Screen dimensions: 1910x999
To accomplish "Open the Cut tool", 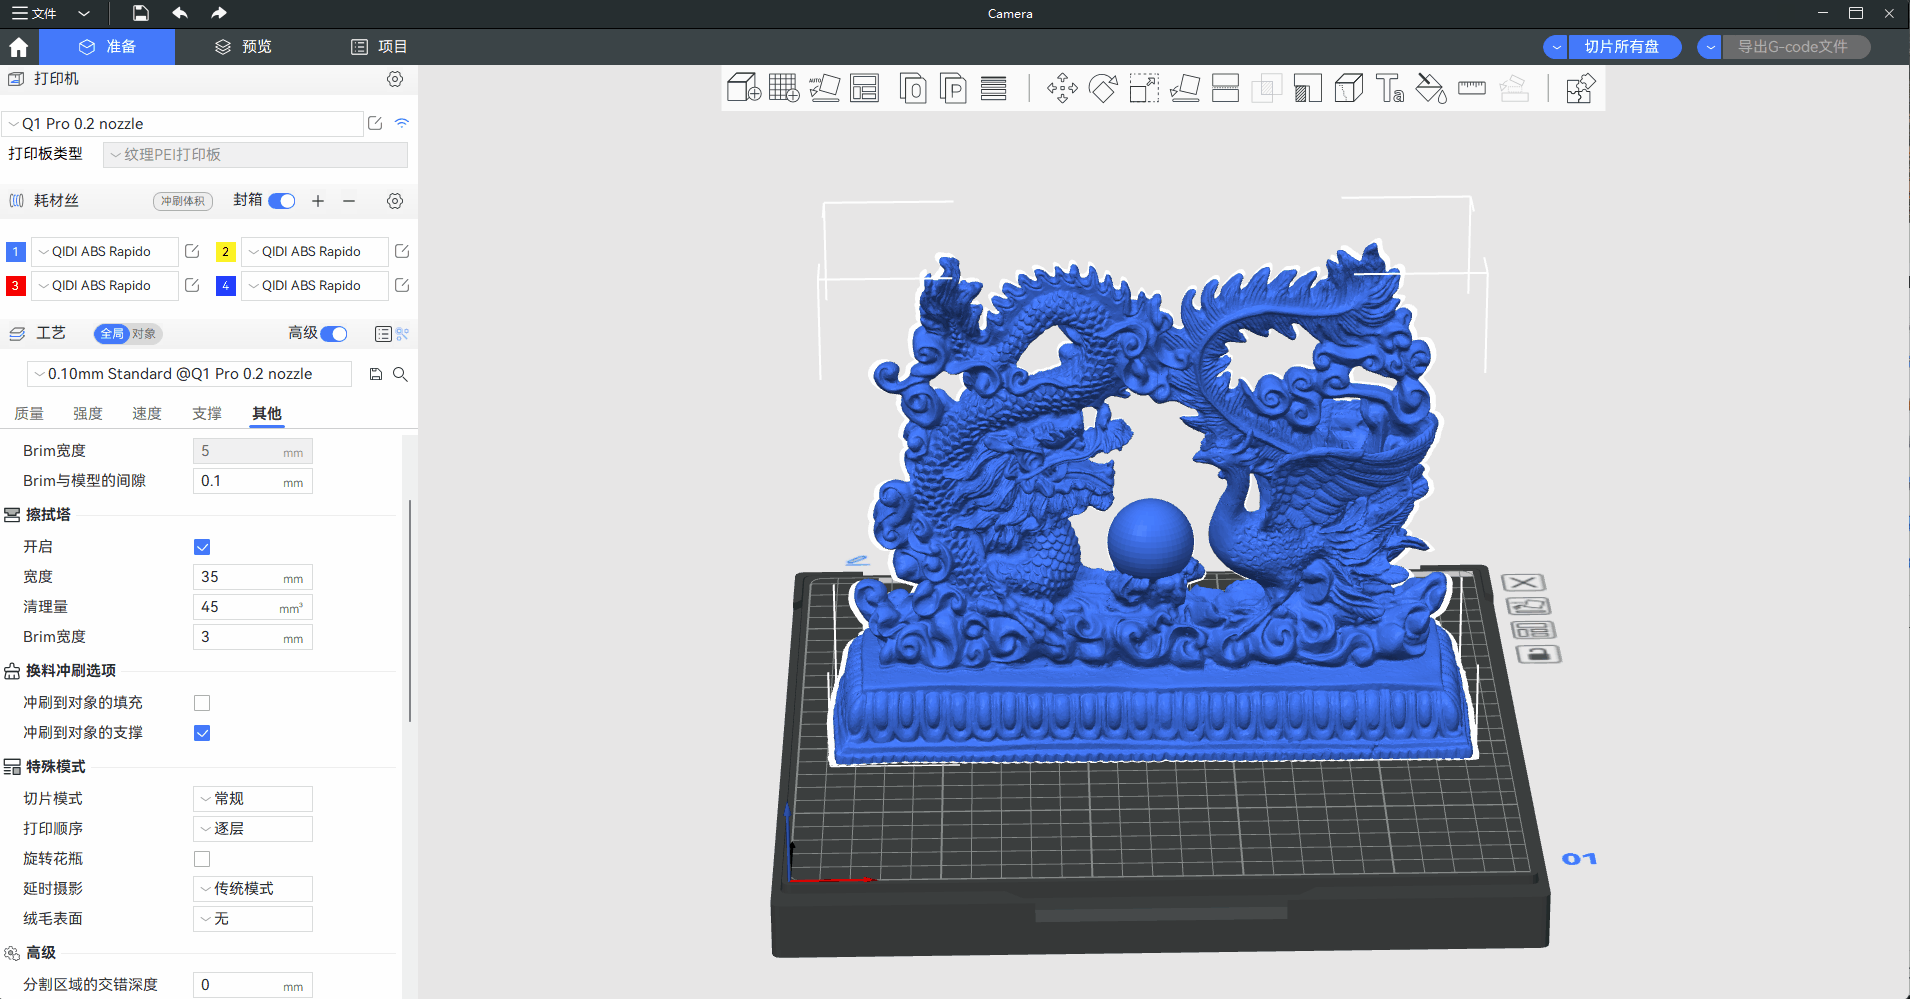I will pos(1225,89).
